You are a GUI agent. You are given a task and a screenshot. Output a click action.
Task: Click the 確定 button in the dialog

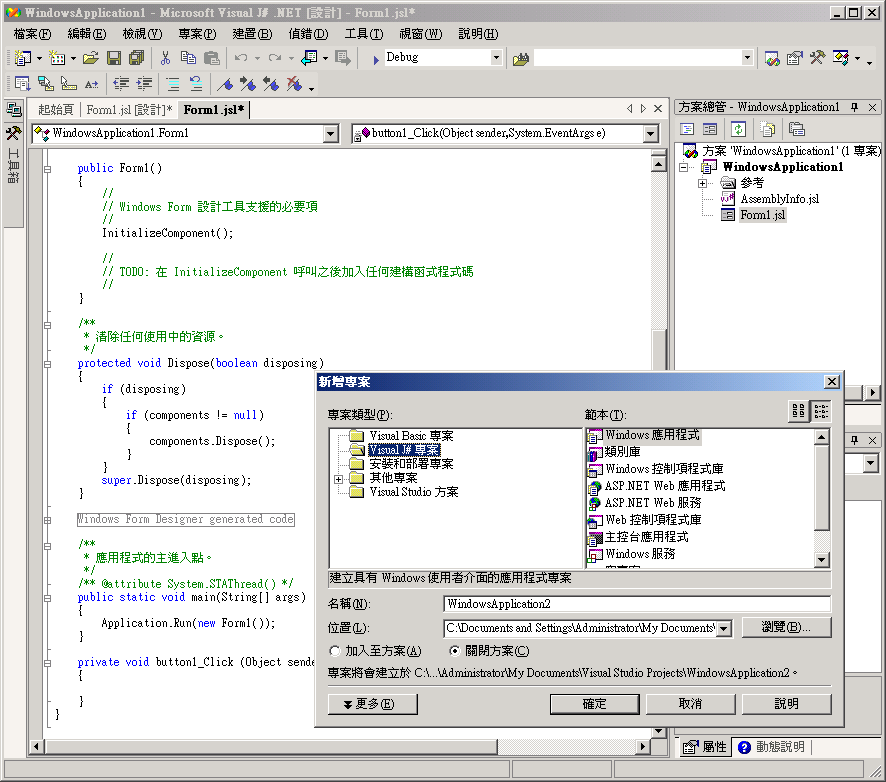[x=594, y=704]
